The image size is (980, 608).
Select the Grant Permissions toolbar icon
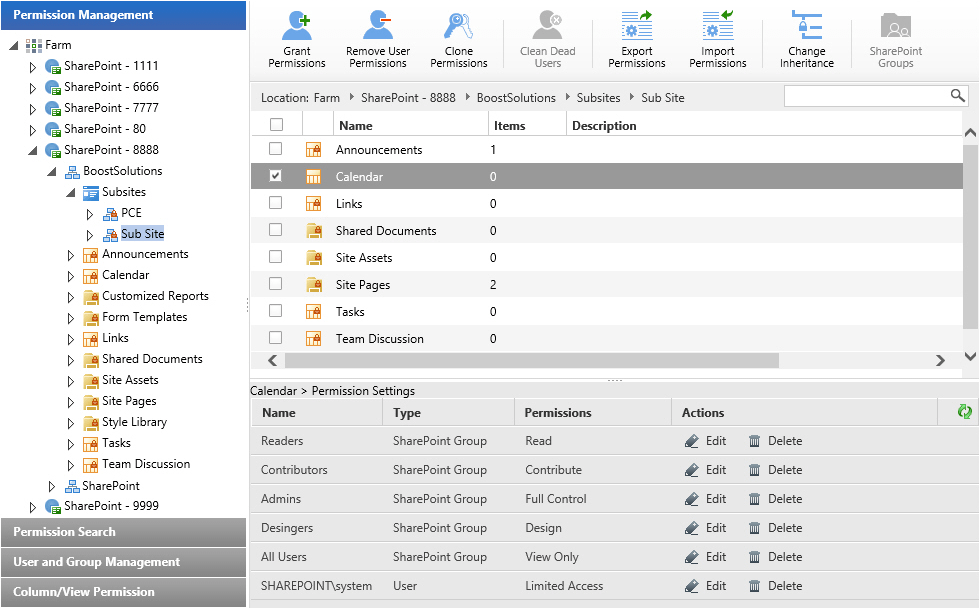pos(296,38)
